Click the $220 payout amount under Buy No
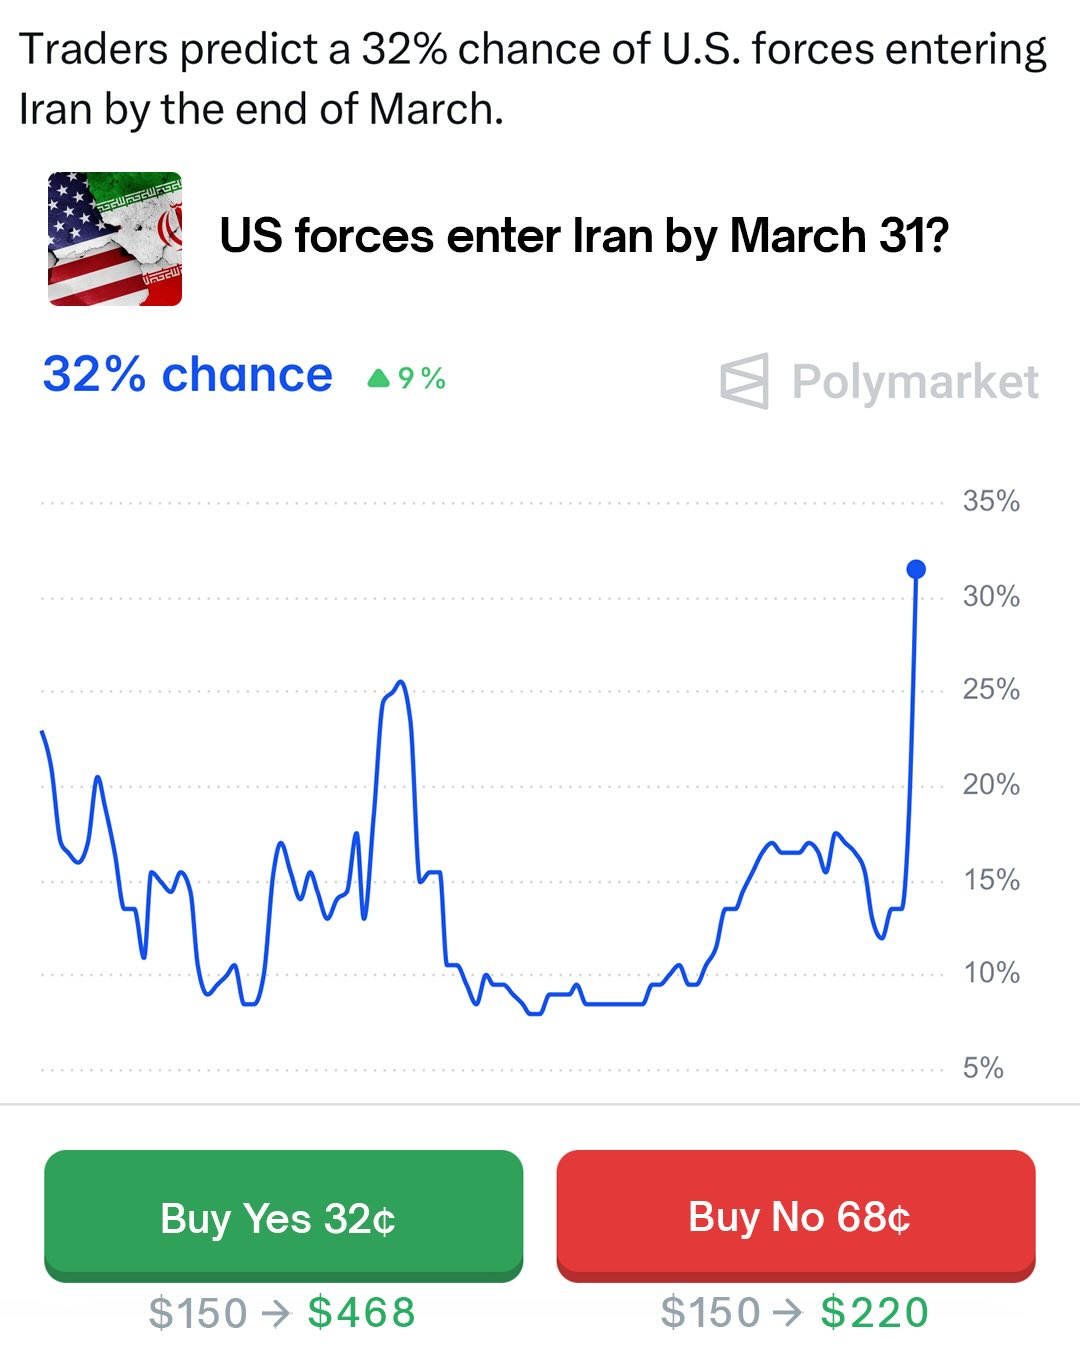Screen dimensions: 1080x1350 875,1312
